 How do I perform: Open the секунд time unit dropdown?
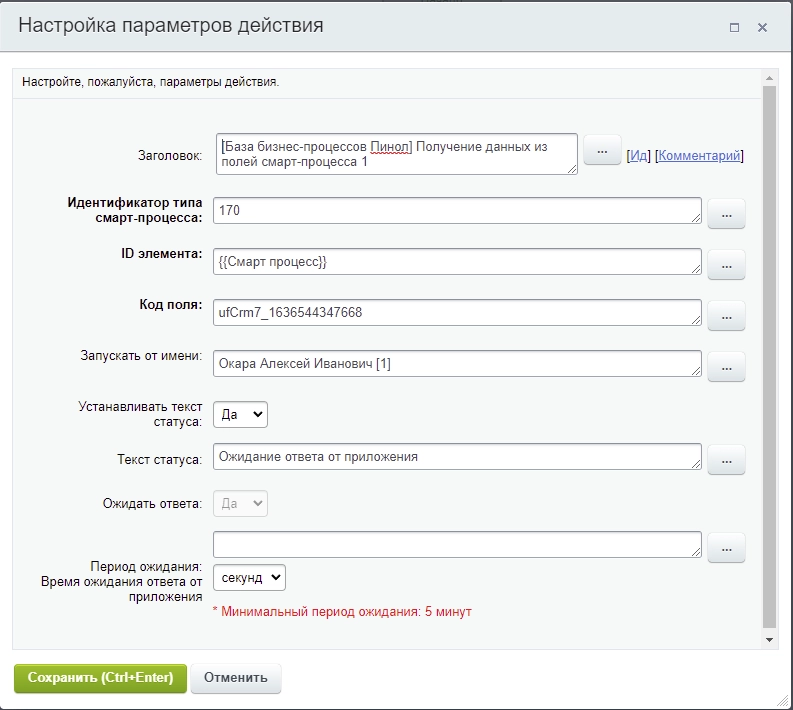pos(249,577)
